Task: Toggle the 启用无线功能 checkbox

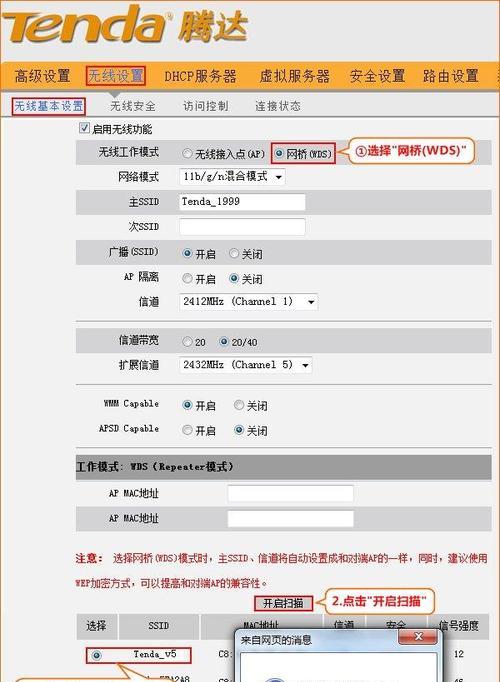Action: click(84, 128)
